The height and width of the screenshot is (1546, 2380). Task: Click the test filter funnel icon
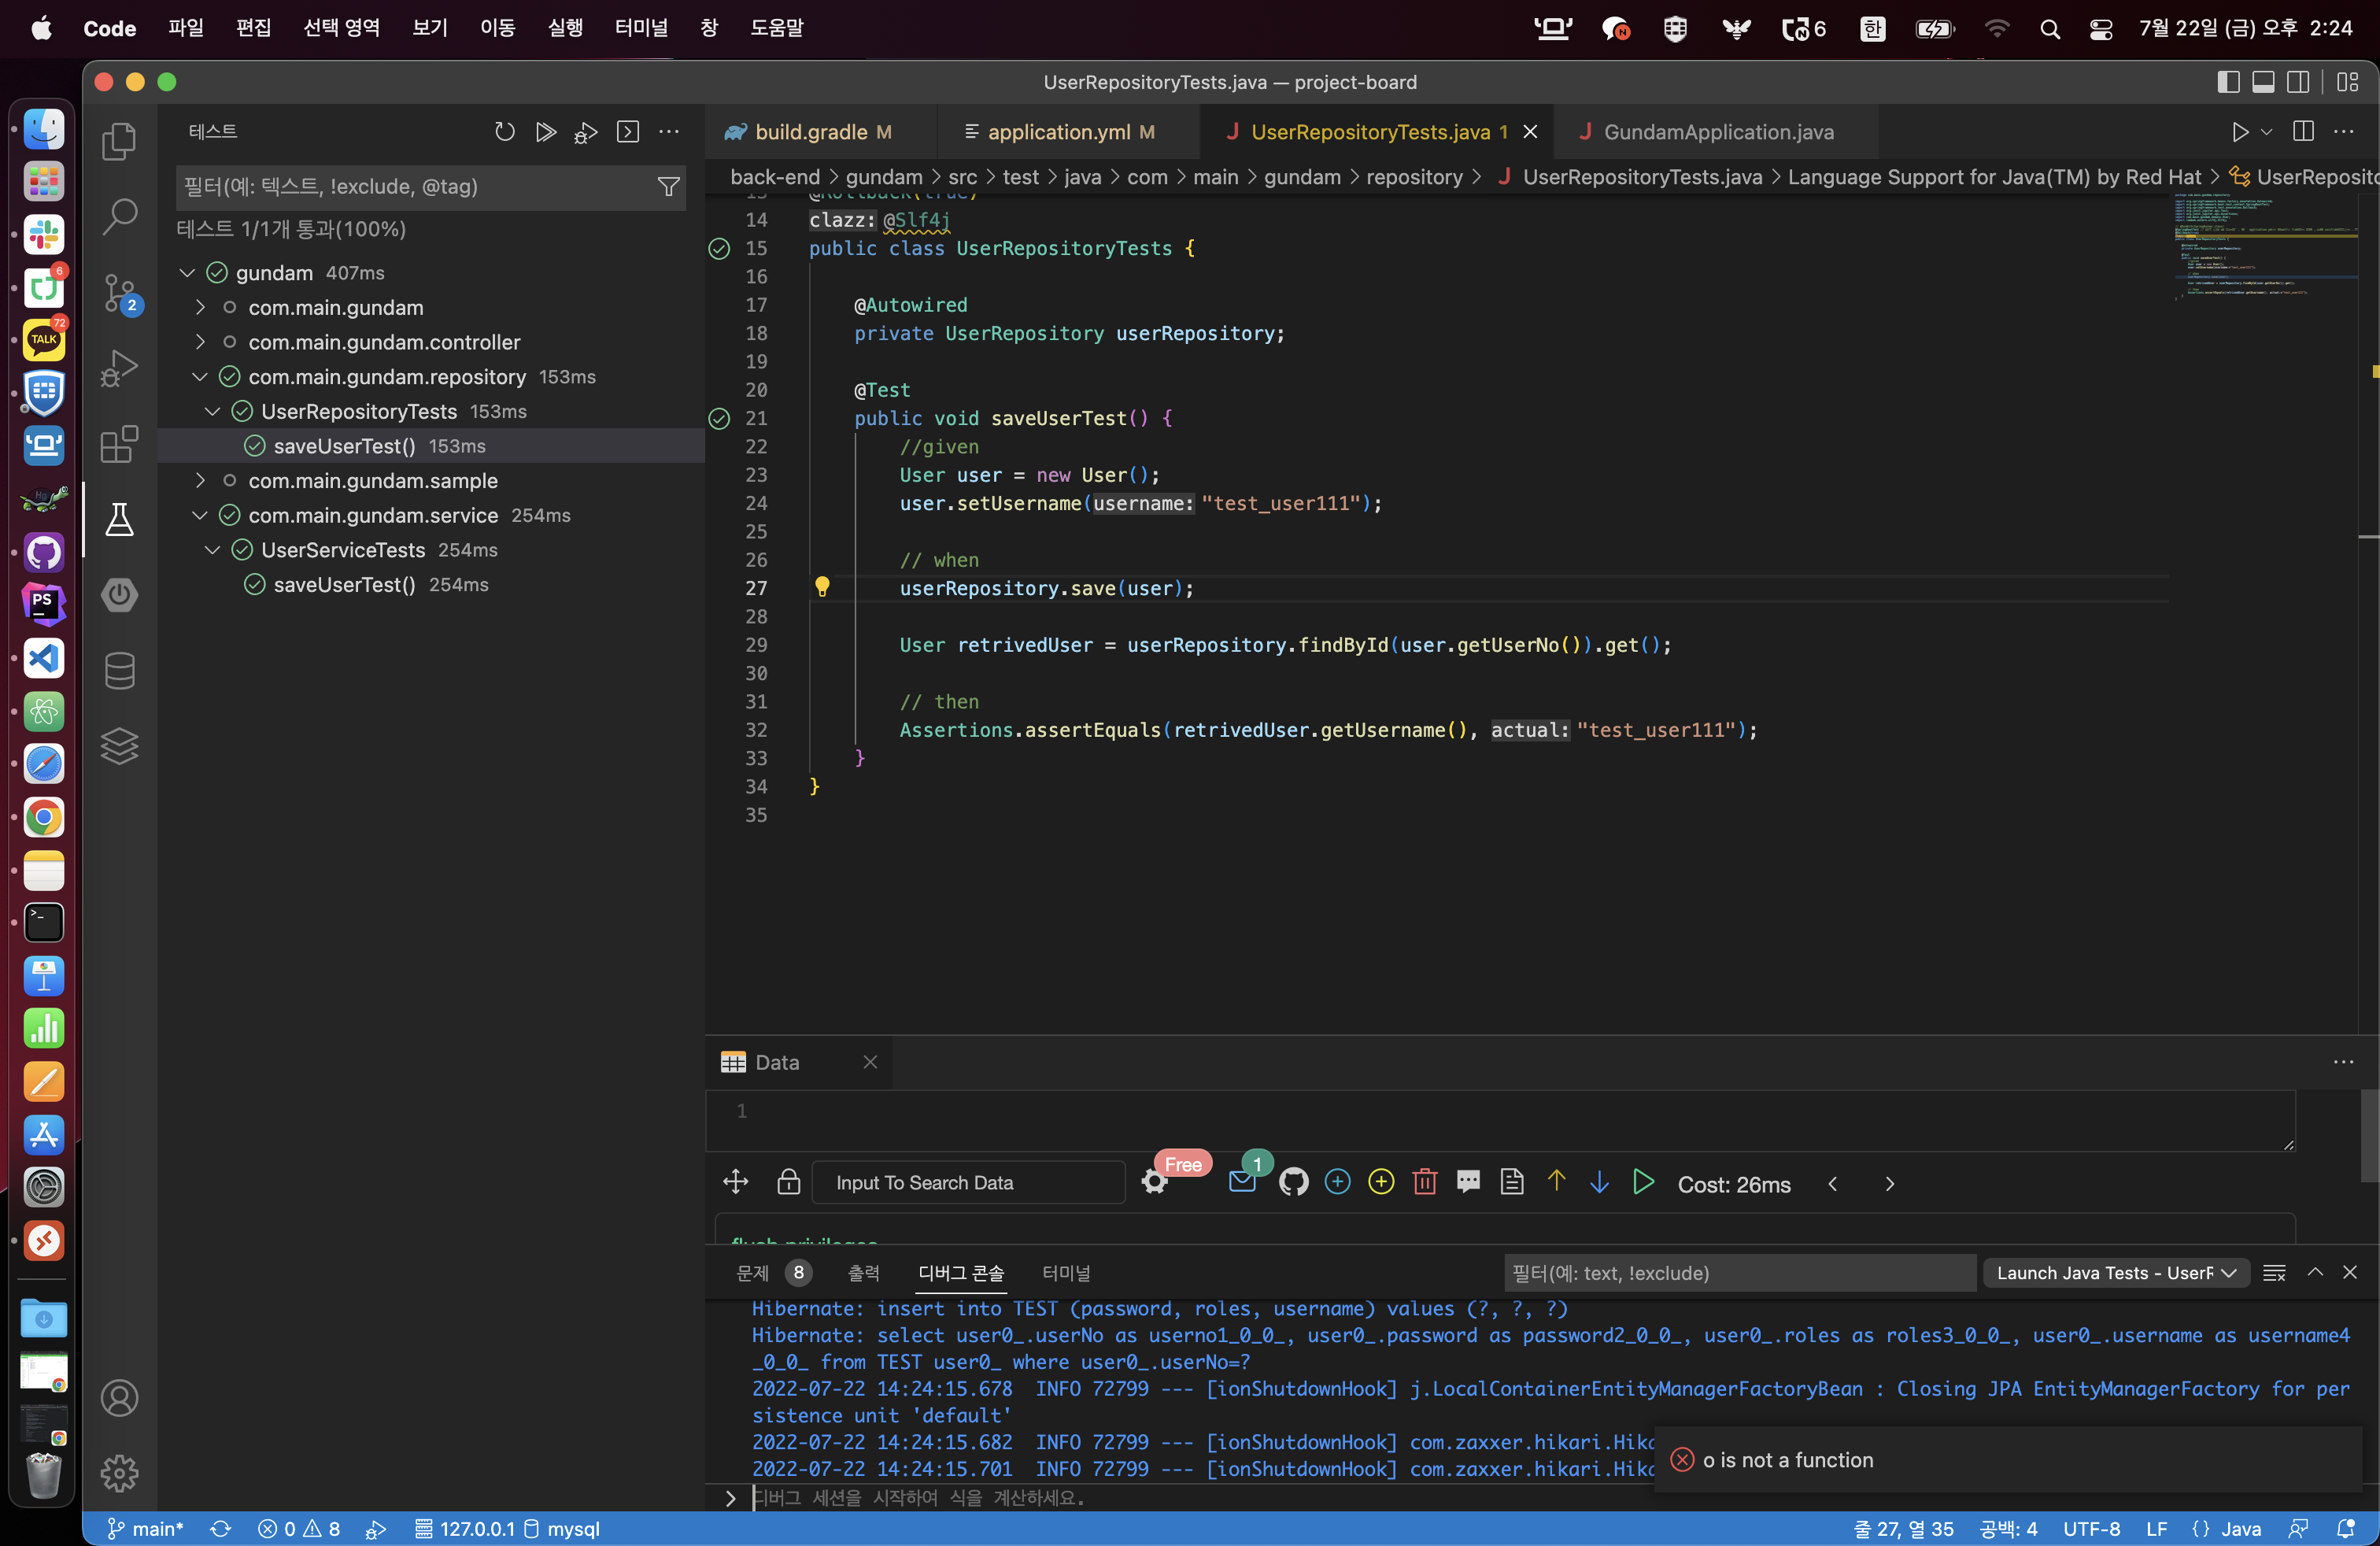(x=668, y=187)
